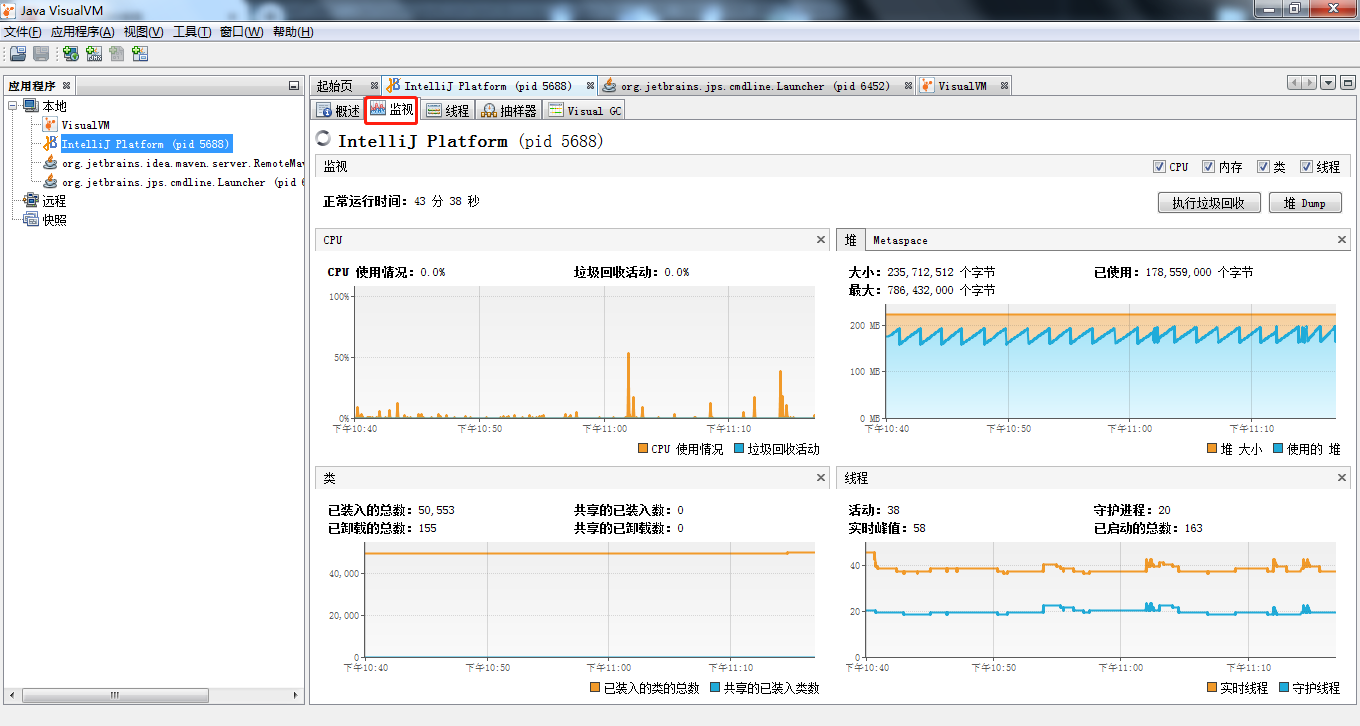Toggle the 类 checkbox
The height and width of the screenshot is (726, 1360).
1263,167
